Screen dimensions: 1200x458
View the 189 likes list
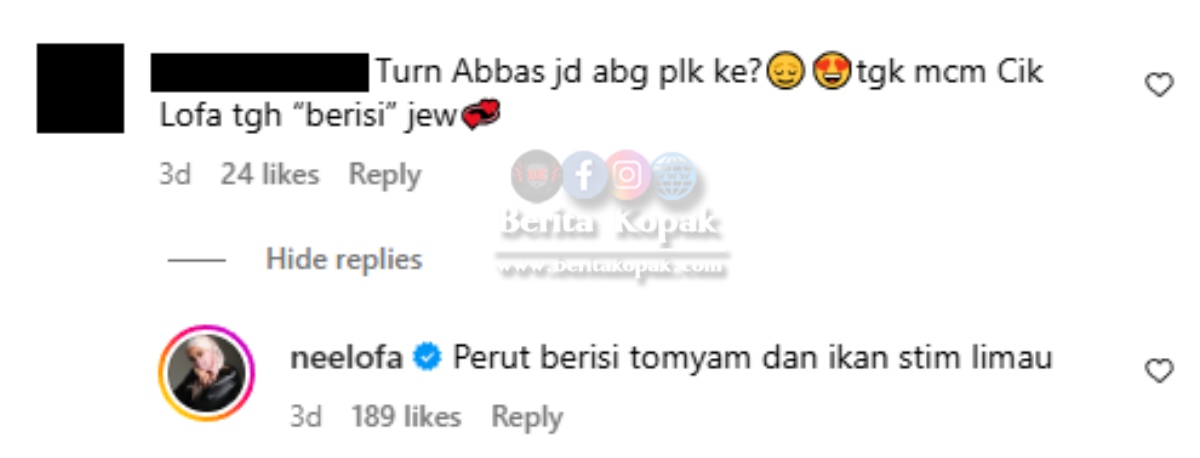pyautogui.click(x=406, y=417)
